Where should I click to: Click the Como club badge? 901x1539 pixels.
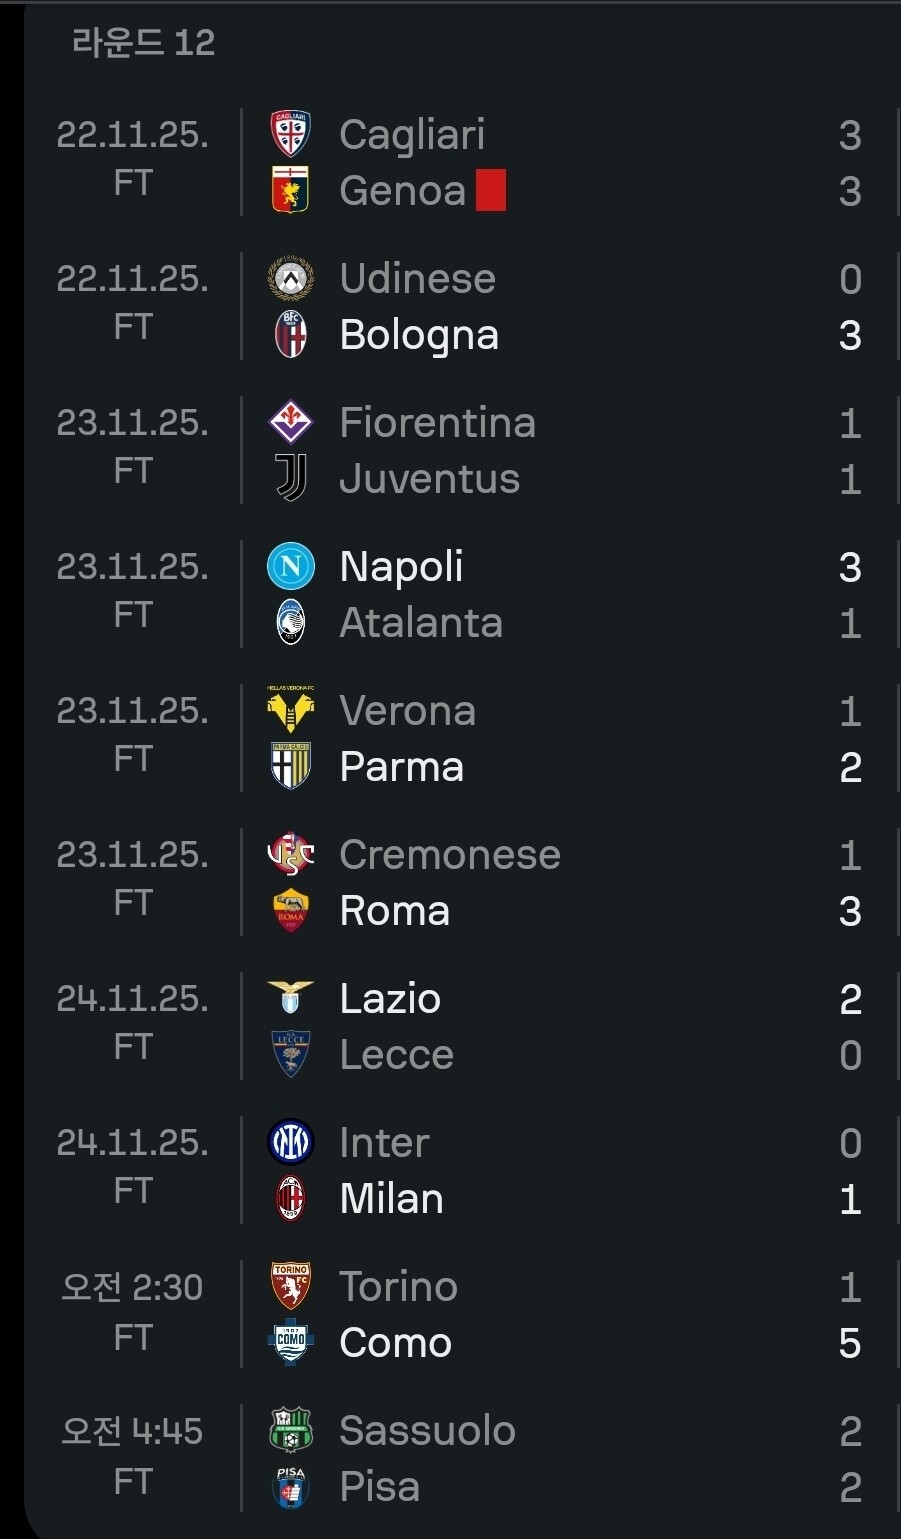coord(291,1343)
